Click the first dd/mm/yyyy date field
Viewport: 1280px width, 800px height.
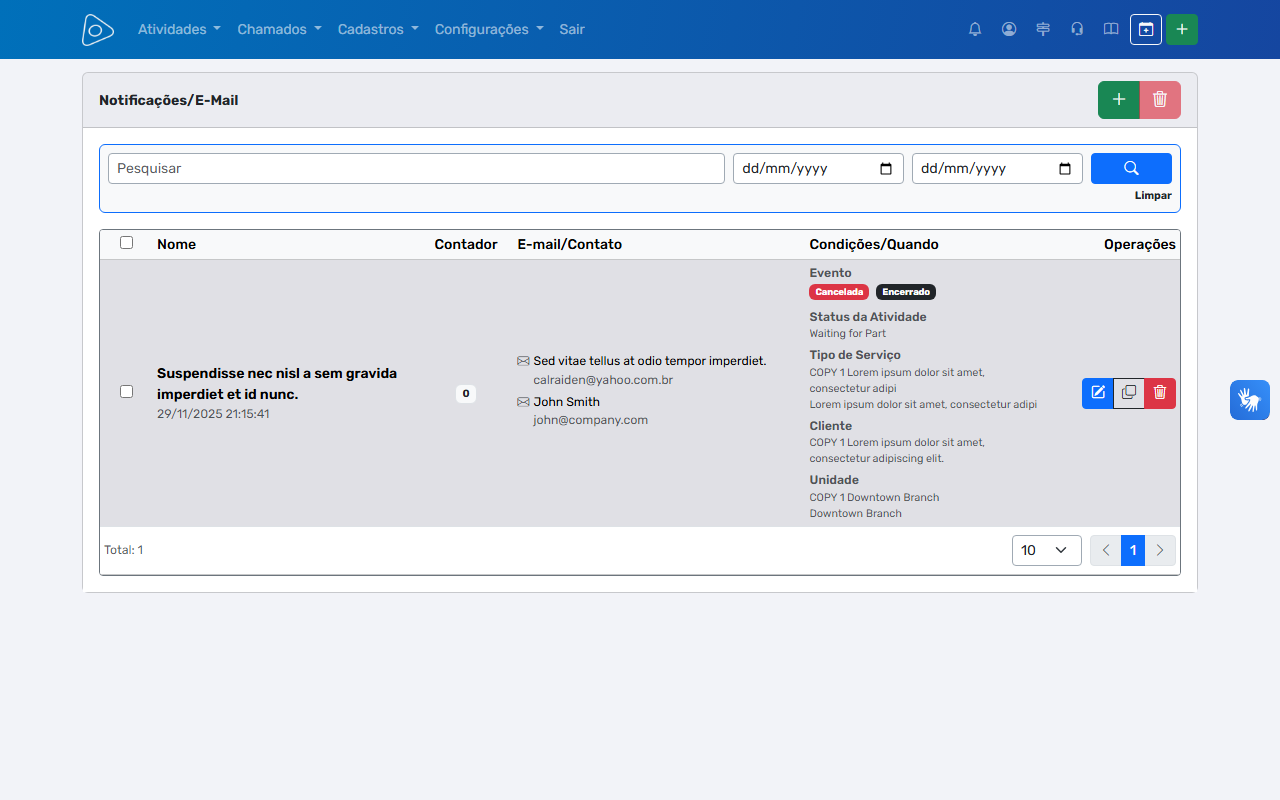(818, 168)
